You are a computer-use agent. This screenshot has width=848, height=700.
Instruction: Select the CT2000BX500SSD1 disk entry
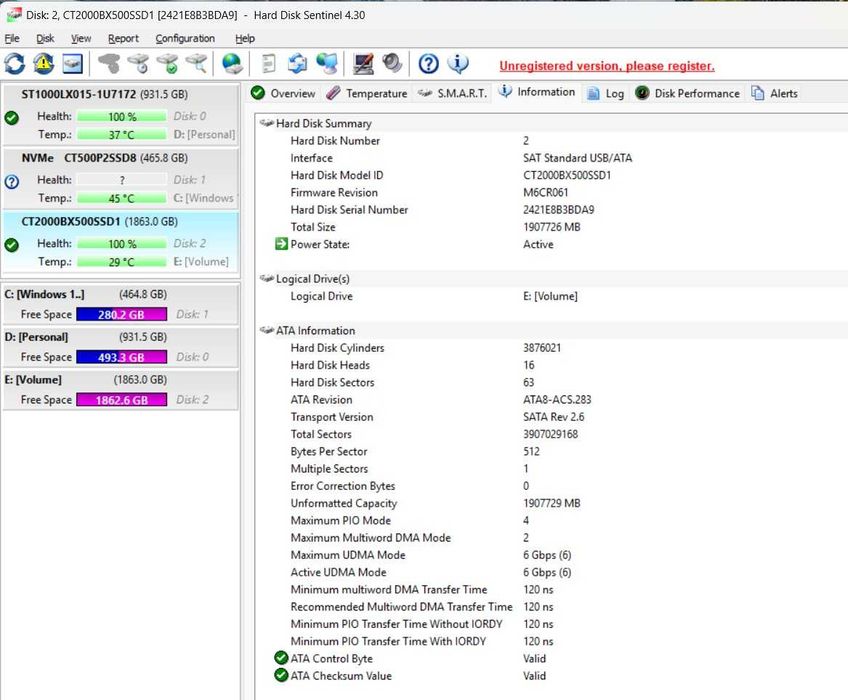pyautogui.click(x=121, y=242)
